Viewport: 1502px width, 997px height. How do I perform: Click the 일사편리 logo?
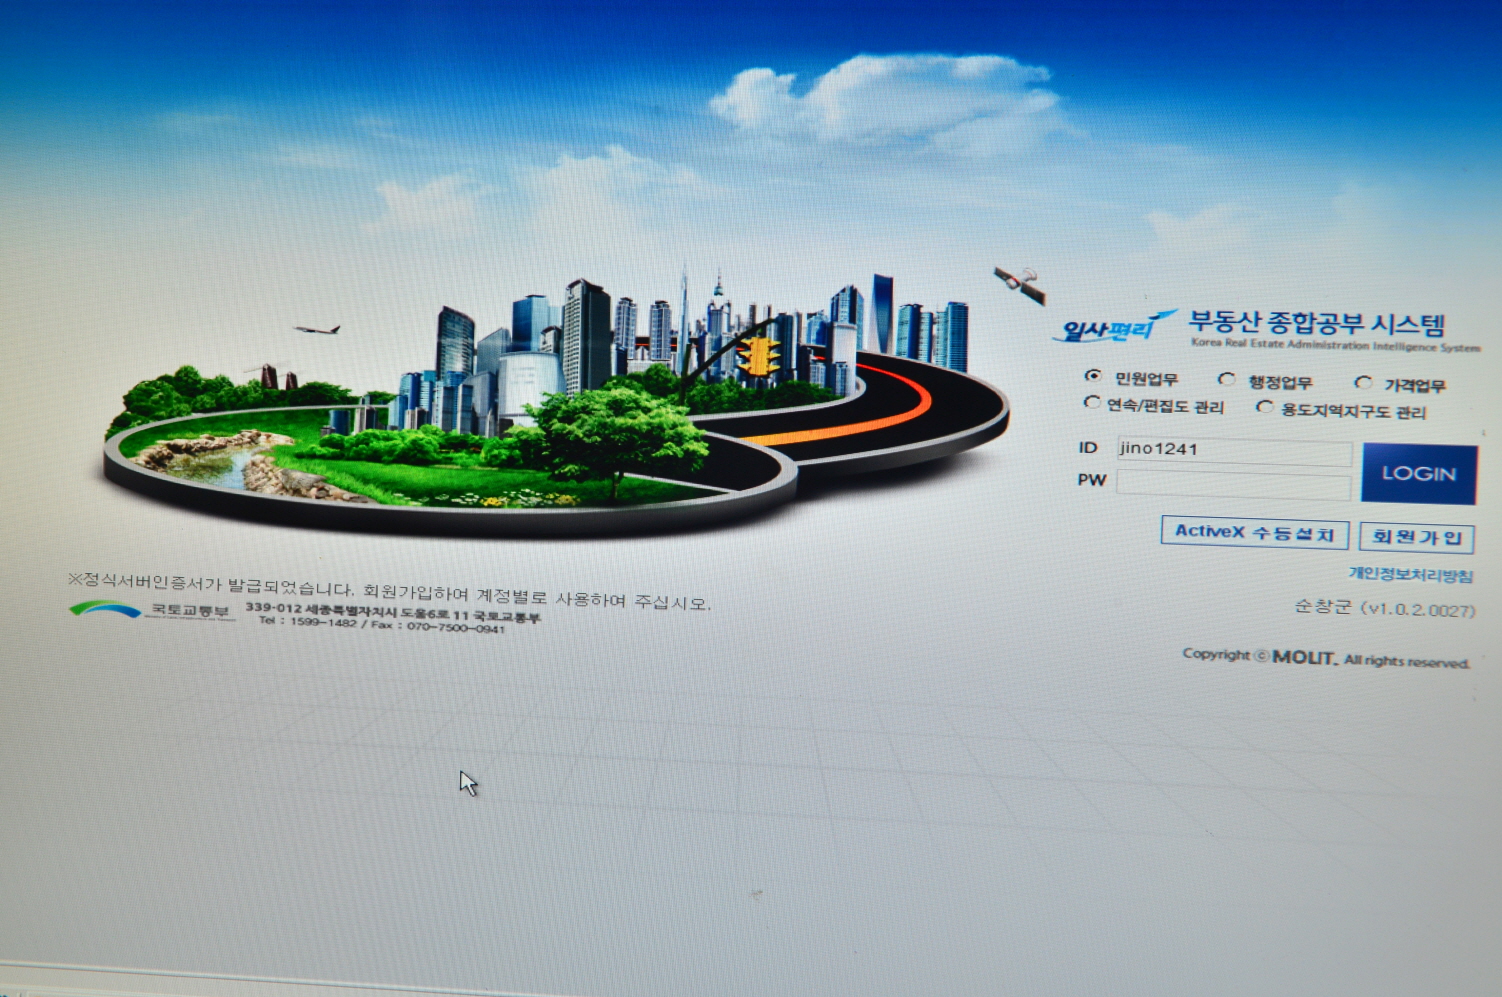point(1110,328)
